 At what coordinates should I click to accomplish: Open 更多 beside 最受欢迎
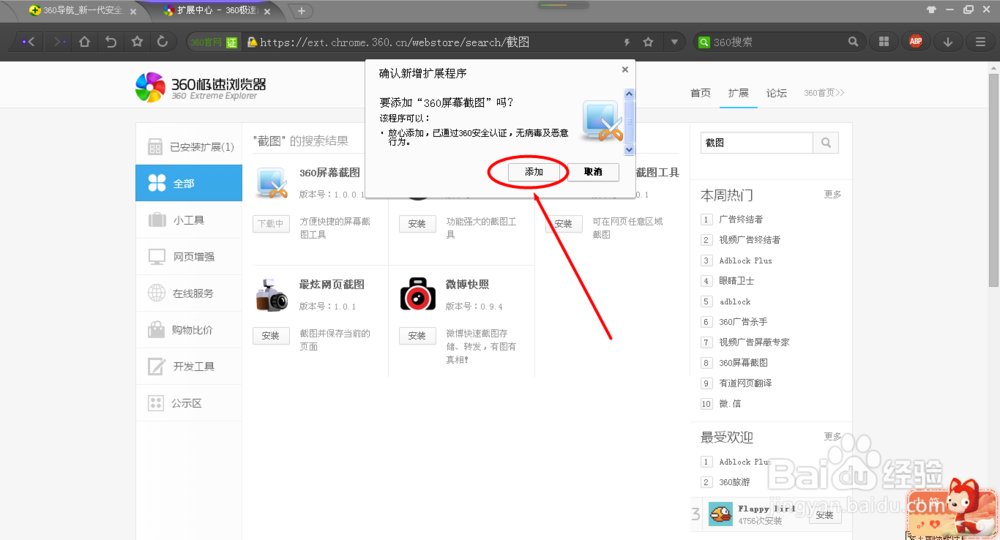[832, 437]
